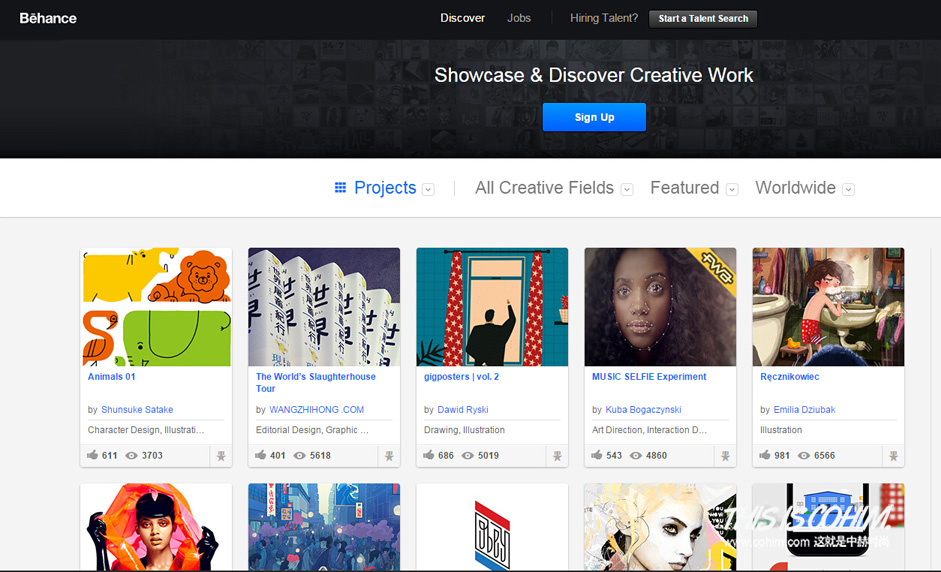Click Editorial Design, Graphic ... category text

point(312,430)
